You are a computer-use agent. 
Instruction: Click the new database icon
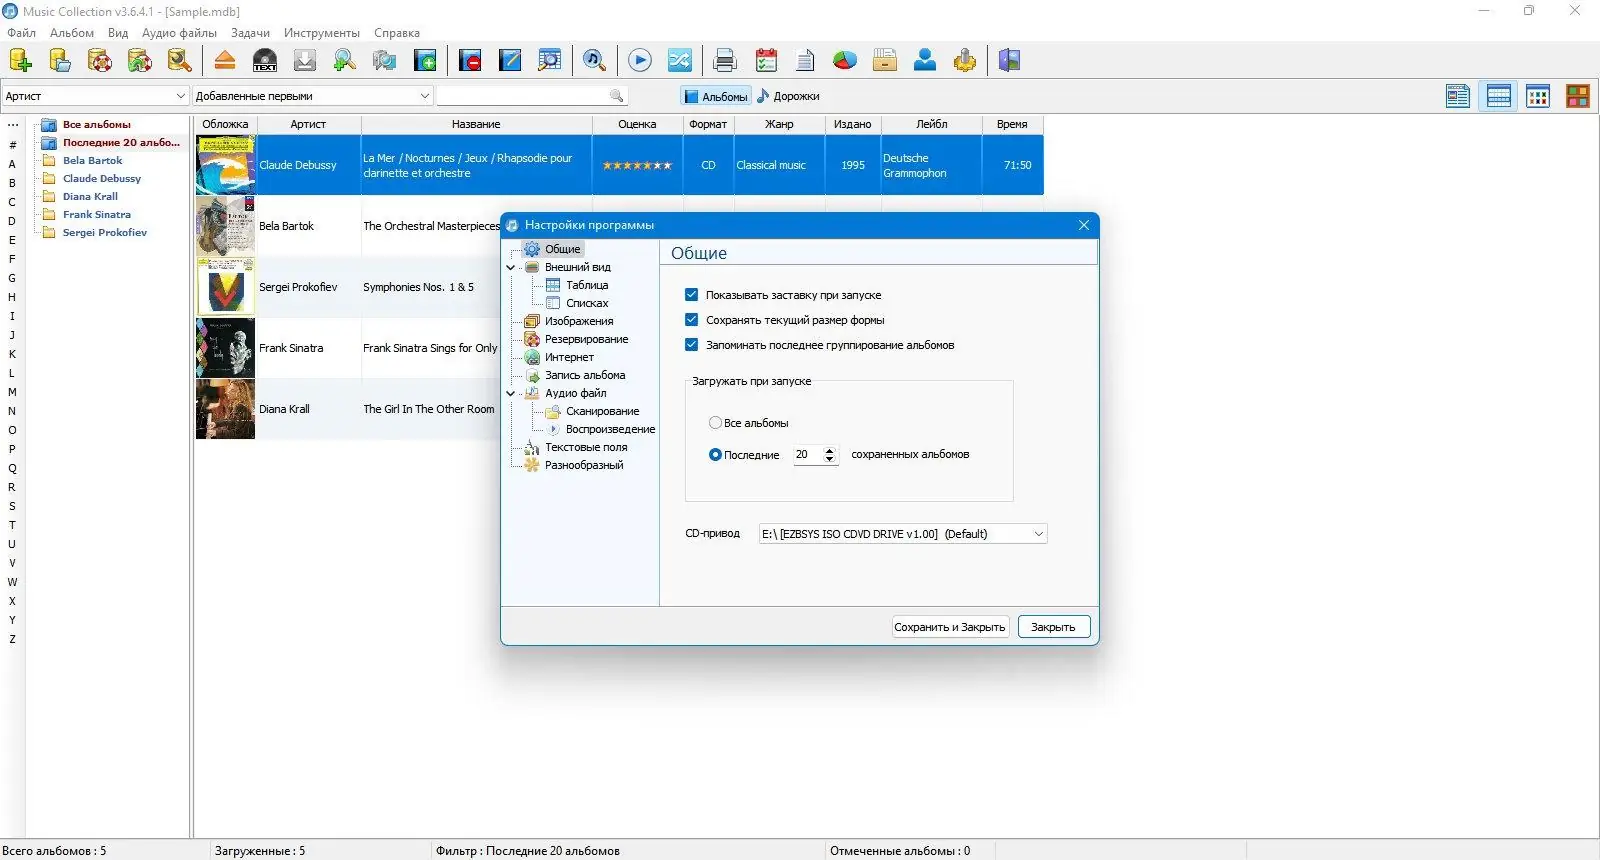[20, 60]
